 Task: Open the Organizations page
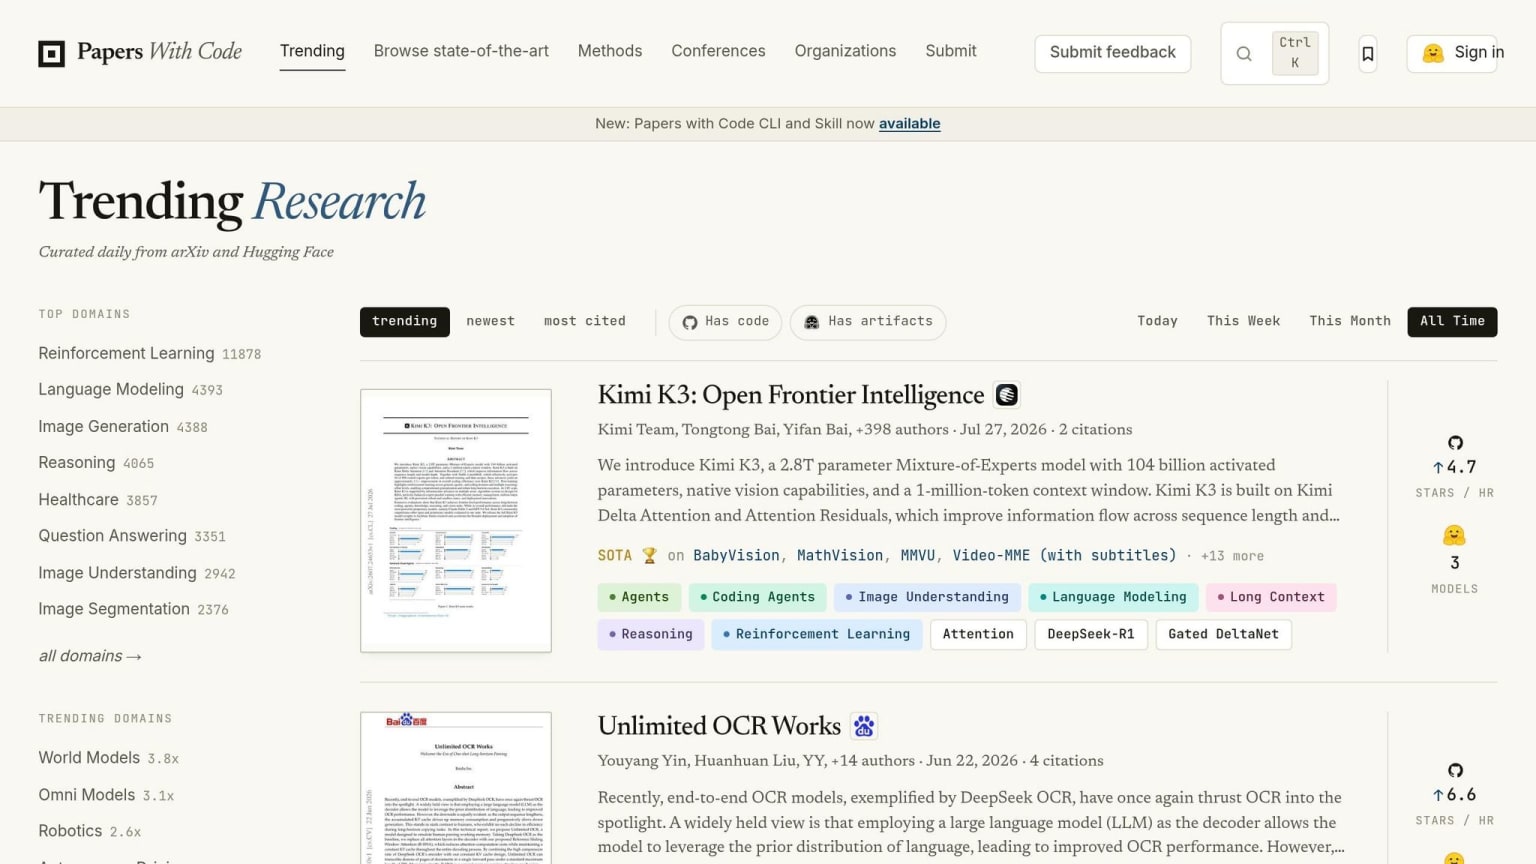845,51
